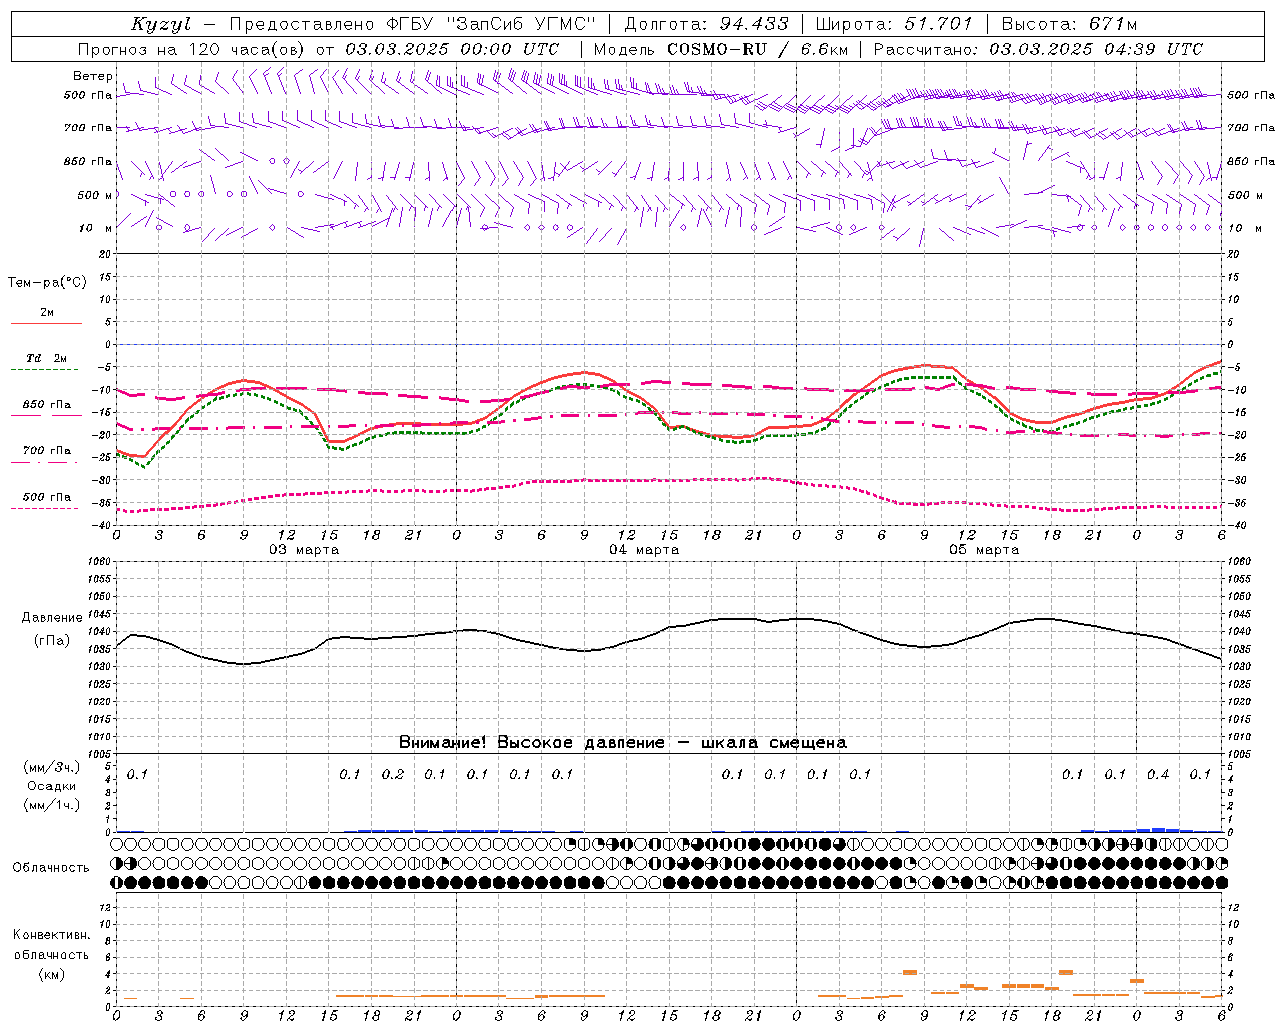The image size is (1280, 1024).
Task: Click the "03 марта" date label
Action: pyautogui.click(x=304, y=550)
